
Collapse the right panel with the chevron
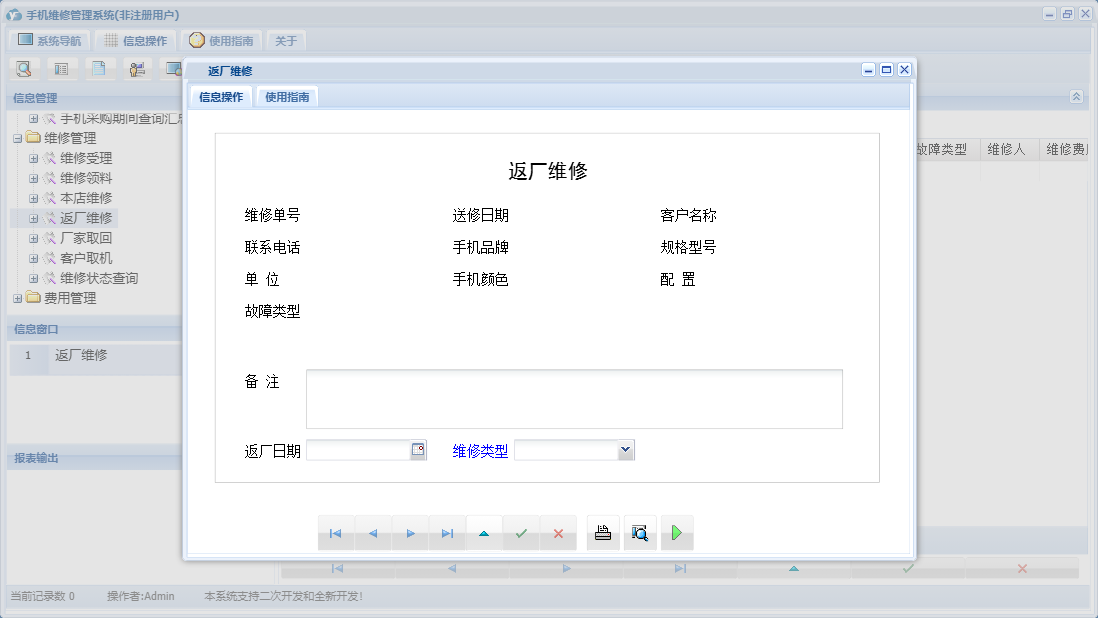click(1076, 96)
